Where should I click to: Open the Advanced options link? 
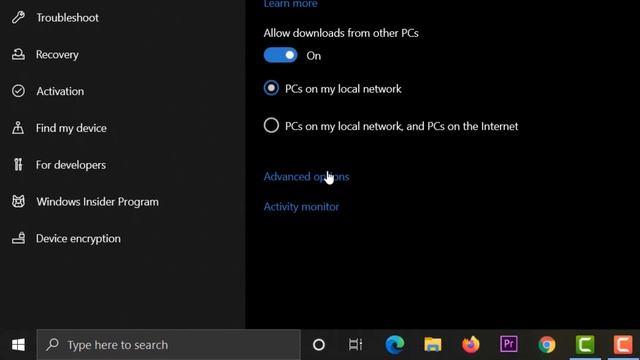(307, 176)
